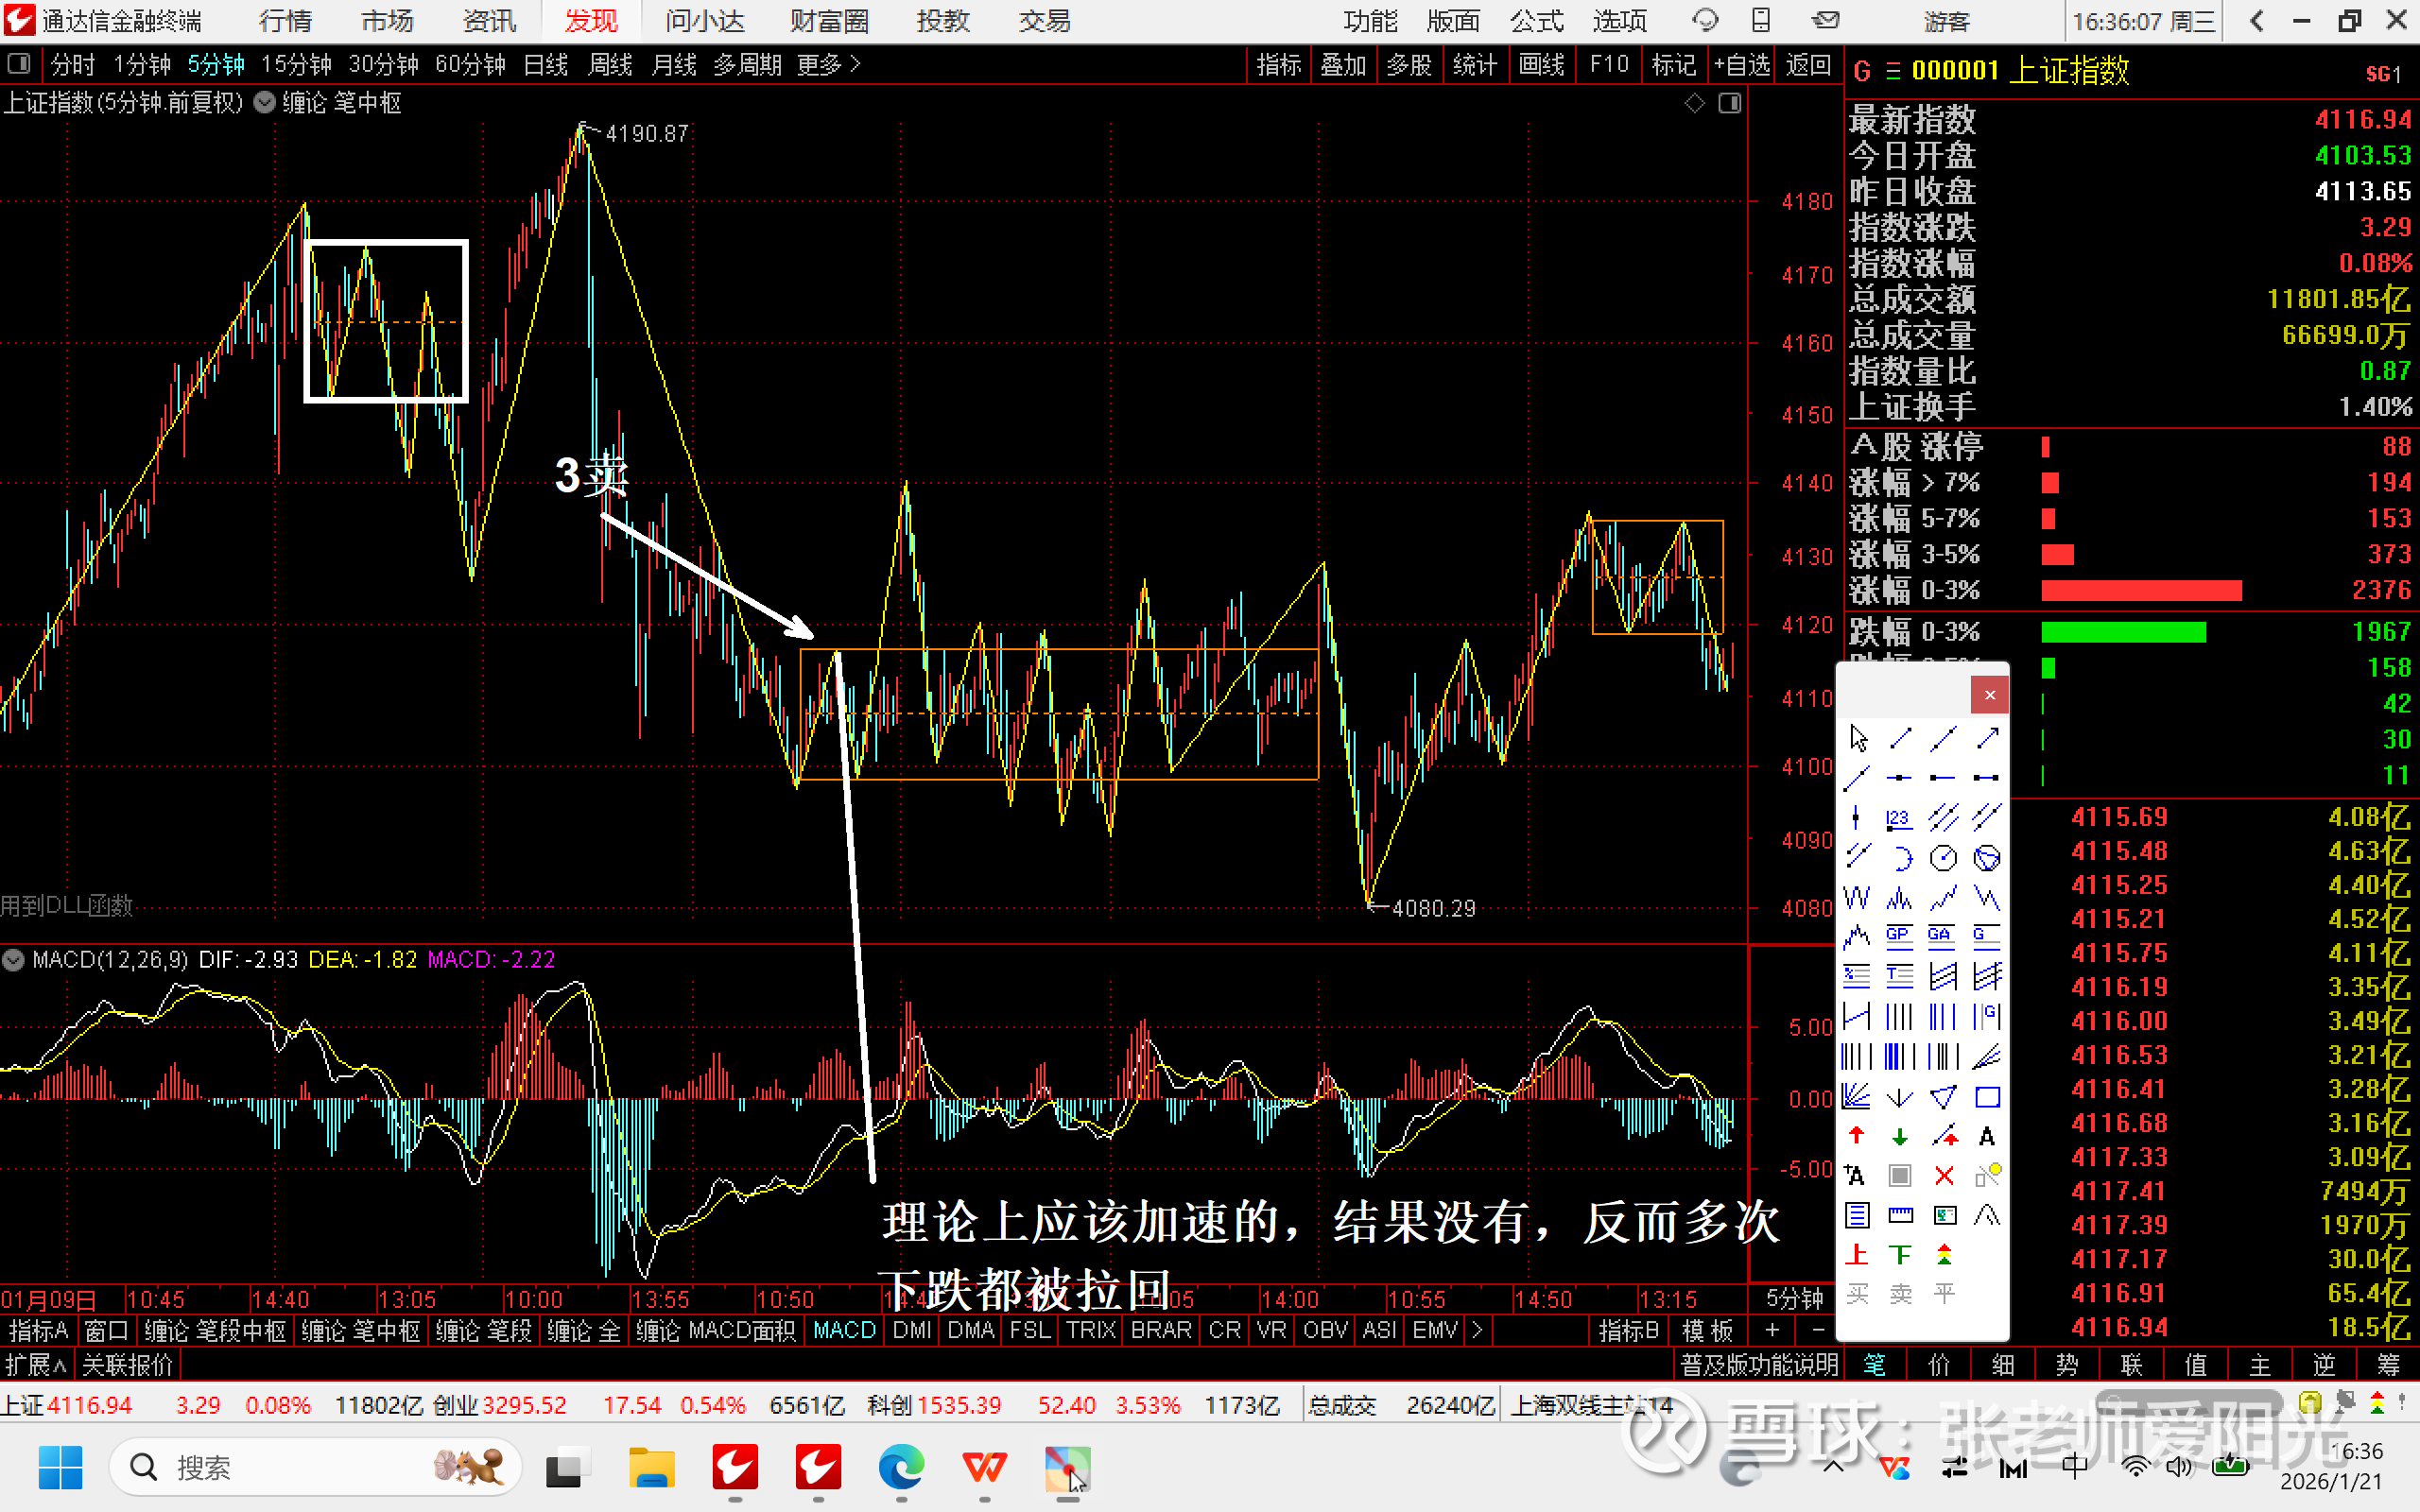Toggle the 缠论 笔中枢 indicator circle button
The height and width of the screenshot is (1512, 2420).
point(264,103)
